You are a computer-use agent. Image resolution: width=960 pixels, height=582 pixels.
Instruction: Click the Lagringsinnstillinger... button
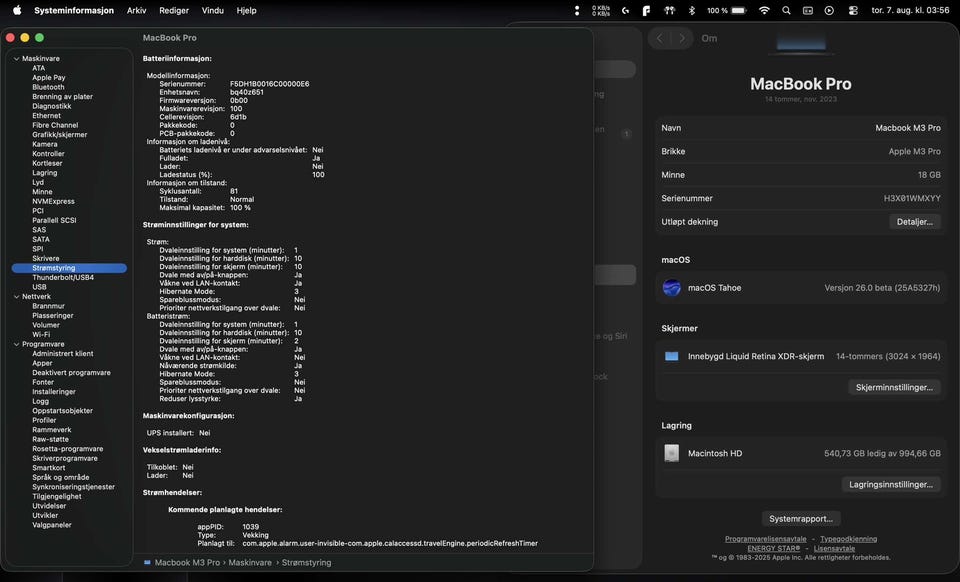click(891, 485)
